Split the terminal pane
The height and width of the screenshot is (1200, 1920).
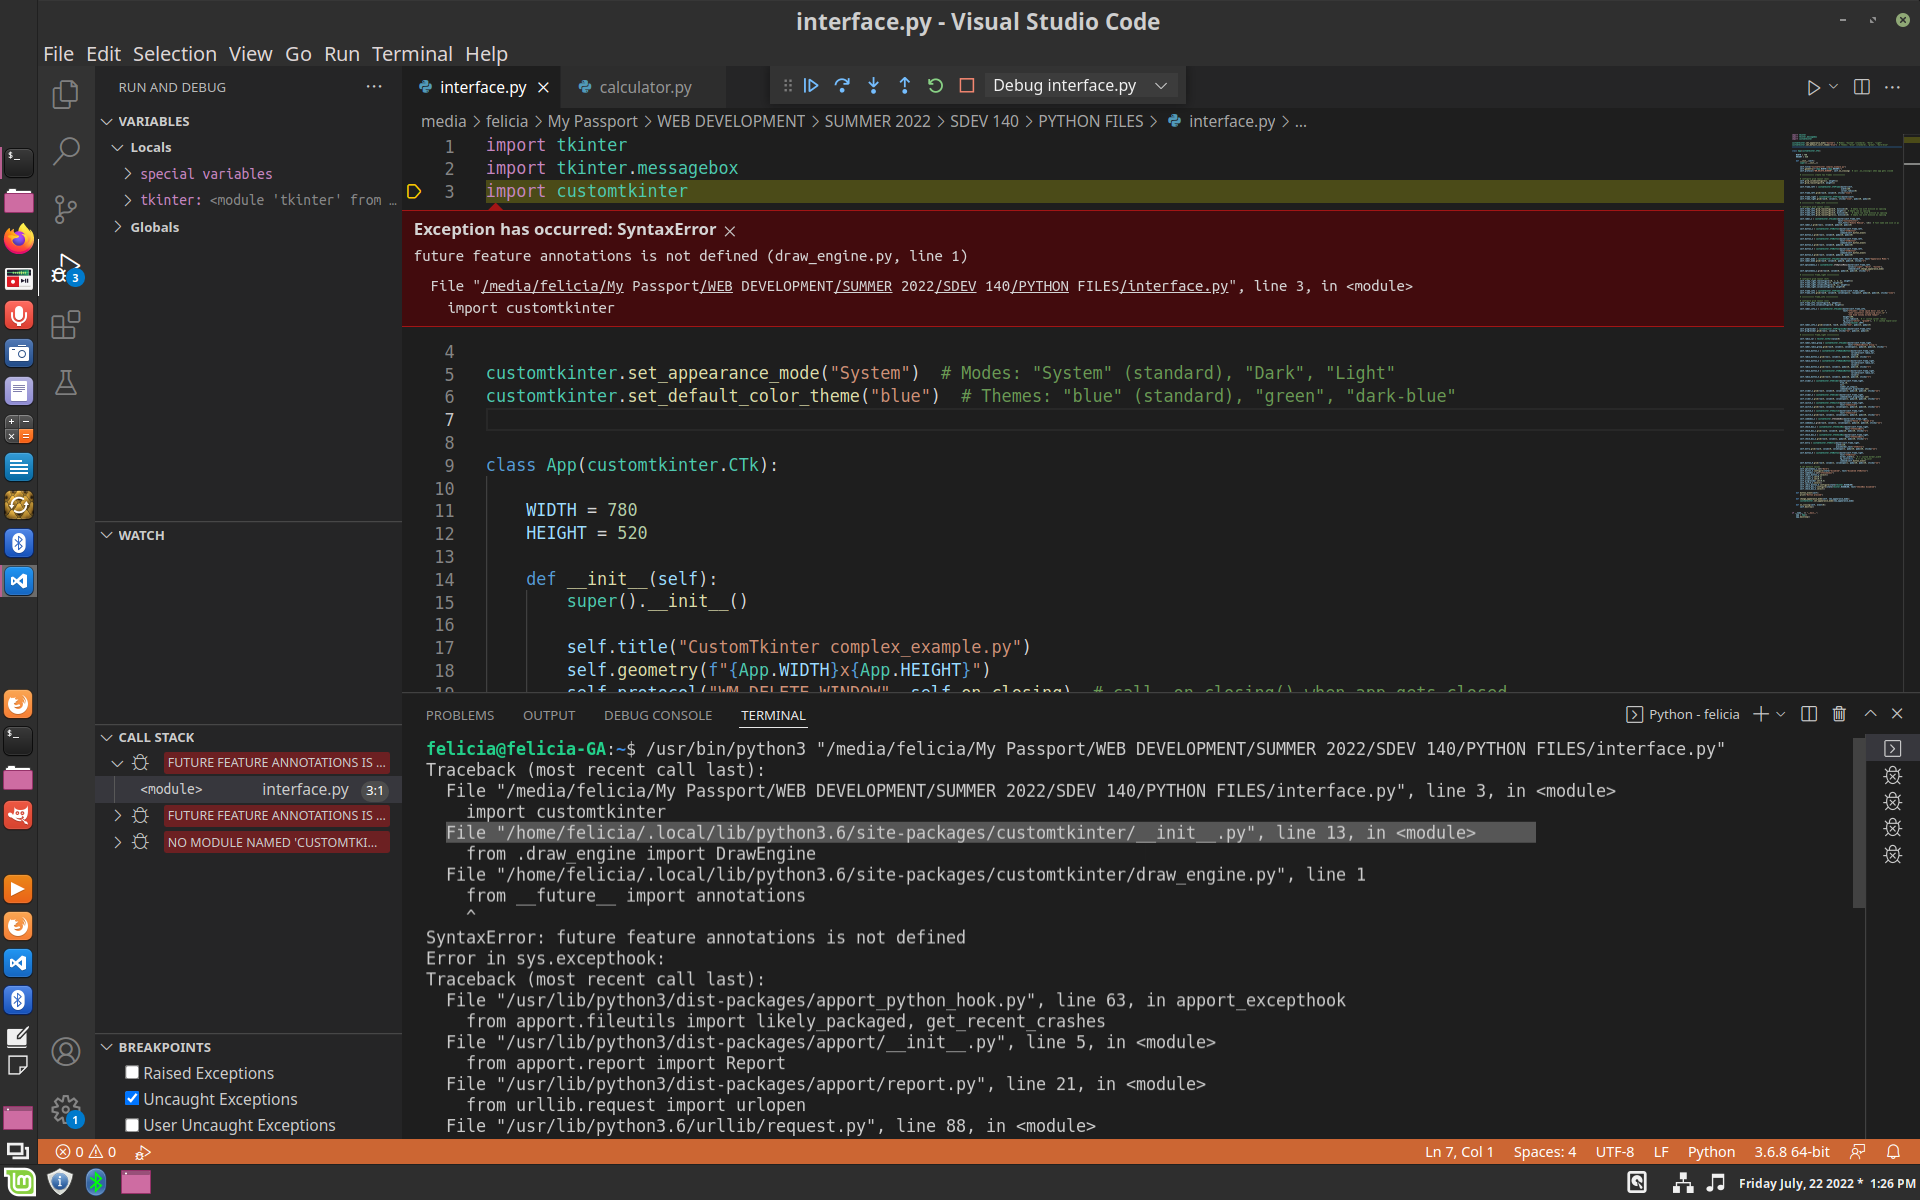tap(1807, 714)
